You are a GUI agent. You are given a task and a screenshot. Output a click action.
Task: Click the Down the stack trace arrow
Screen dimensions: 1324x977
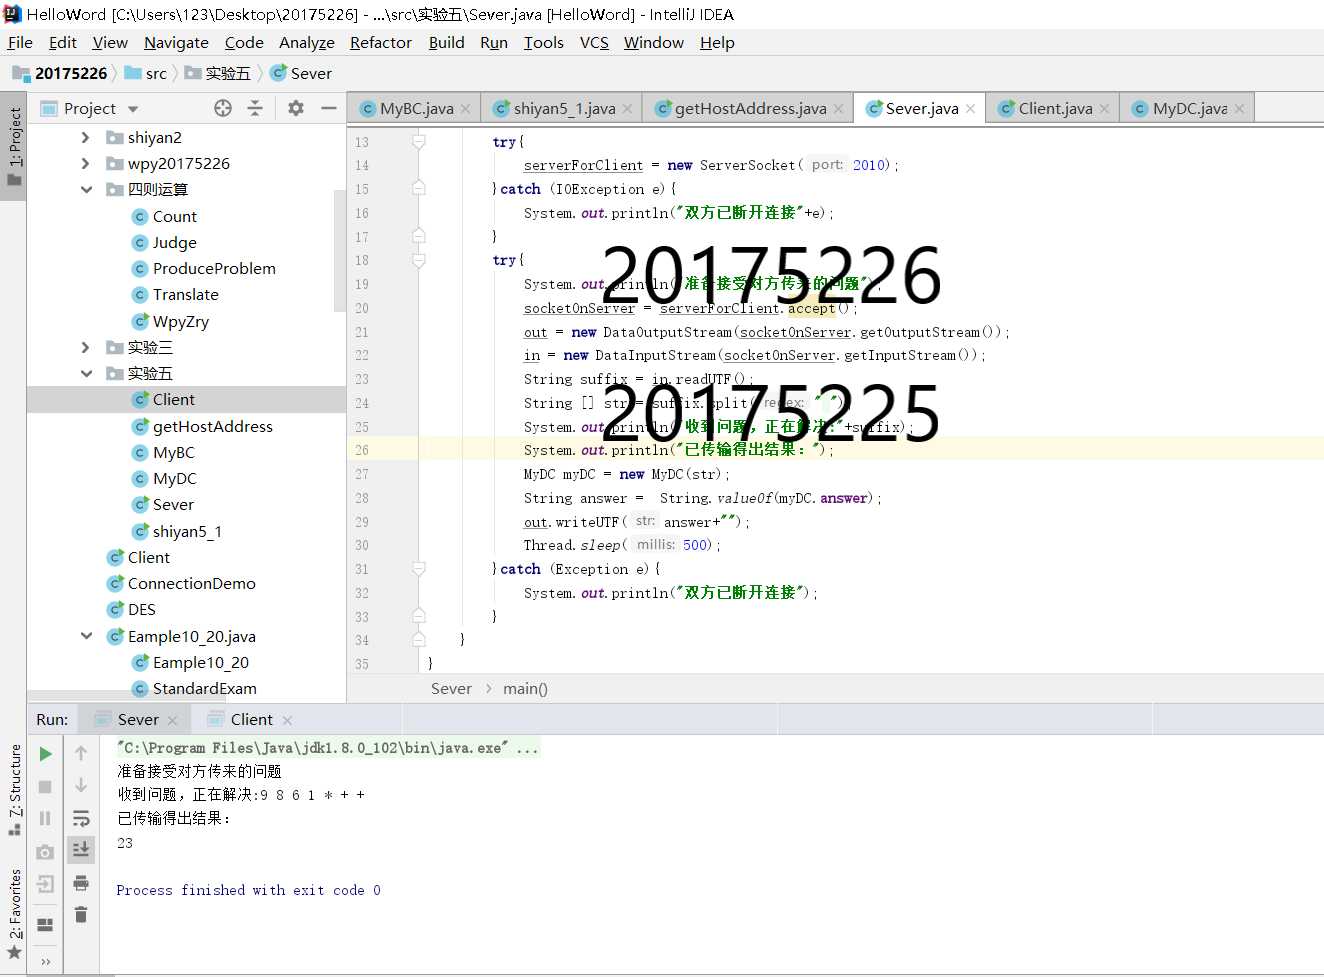pos(81,786)
